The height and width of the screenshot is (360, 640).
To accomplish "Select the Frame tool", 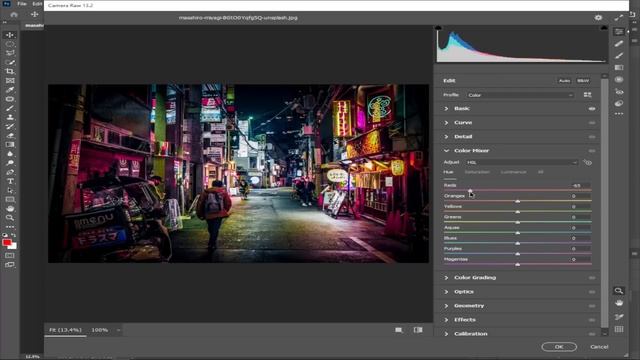I will [10, 80].
